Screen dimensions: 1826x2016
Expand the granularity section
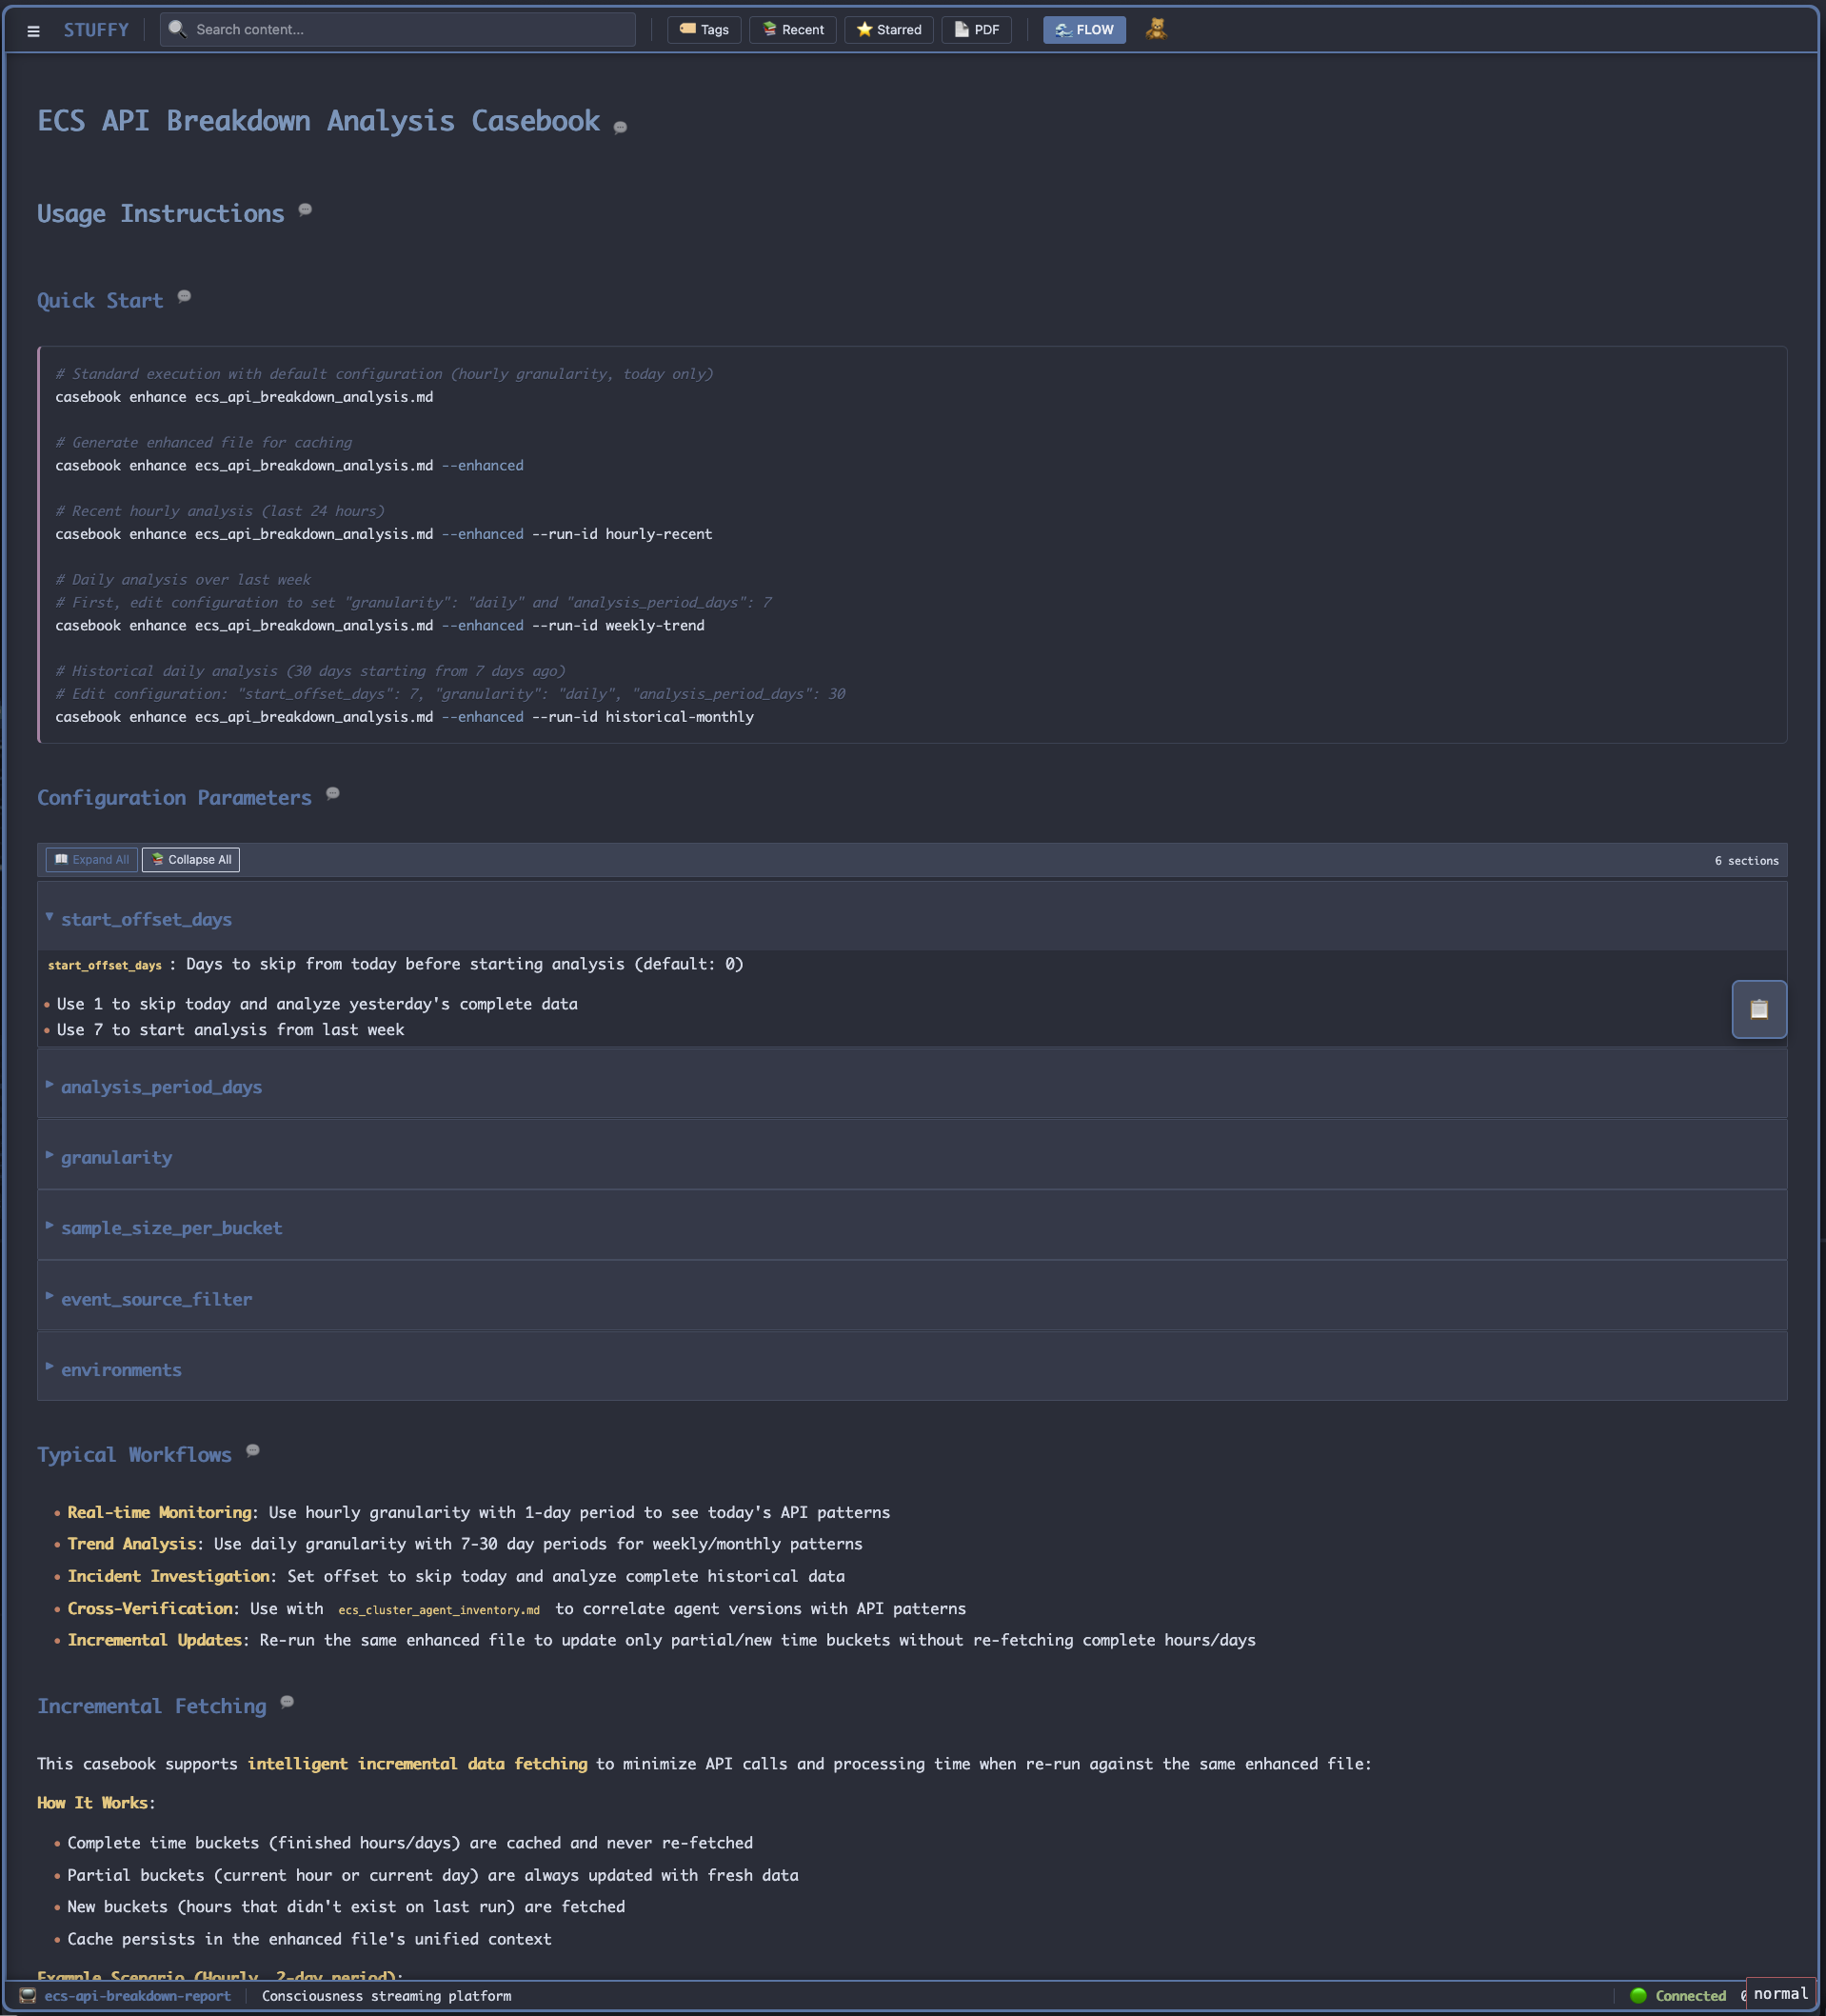point(116,1158)
